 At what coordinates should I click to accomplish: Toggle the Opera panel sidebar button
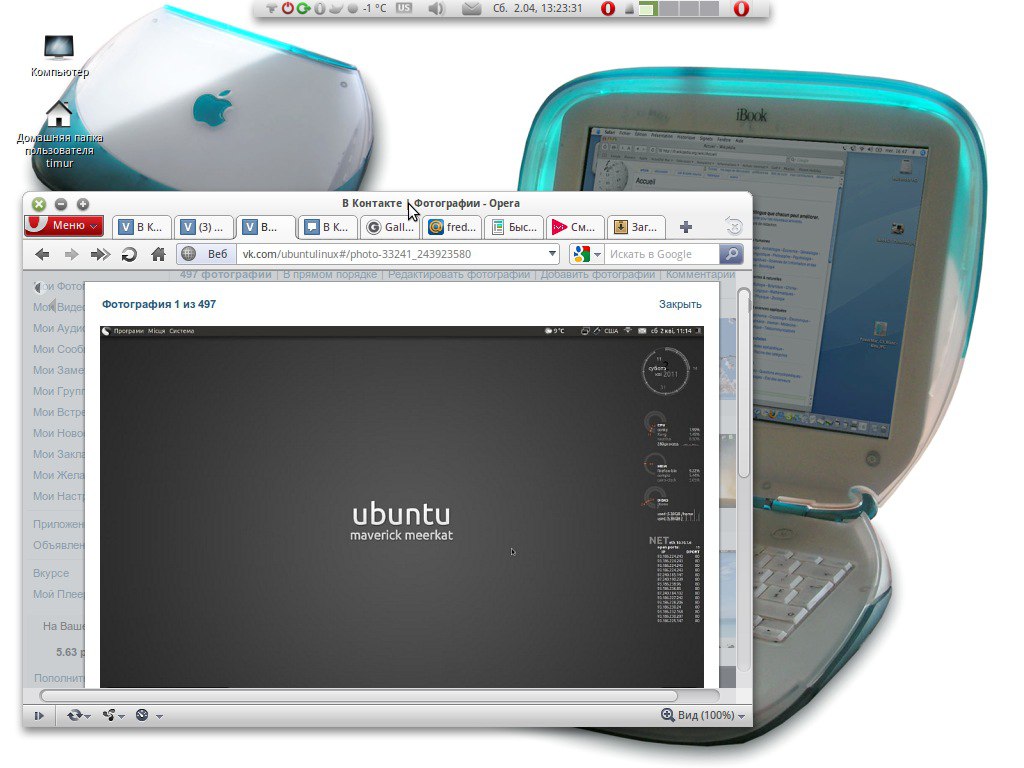click(39, 716)
